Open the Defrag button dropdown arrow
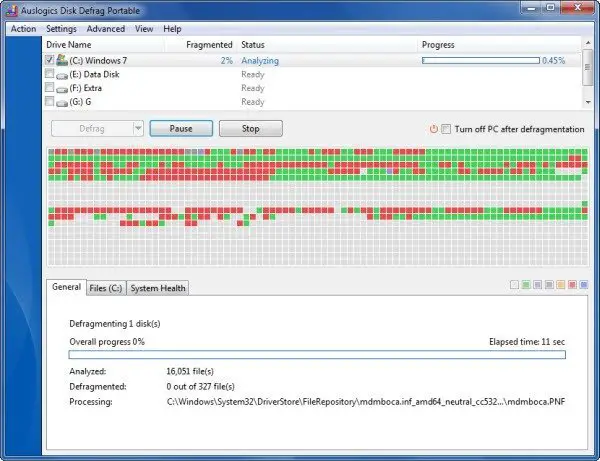The image size is (600, 461). tap(138, 129)
